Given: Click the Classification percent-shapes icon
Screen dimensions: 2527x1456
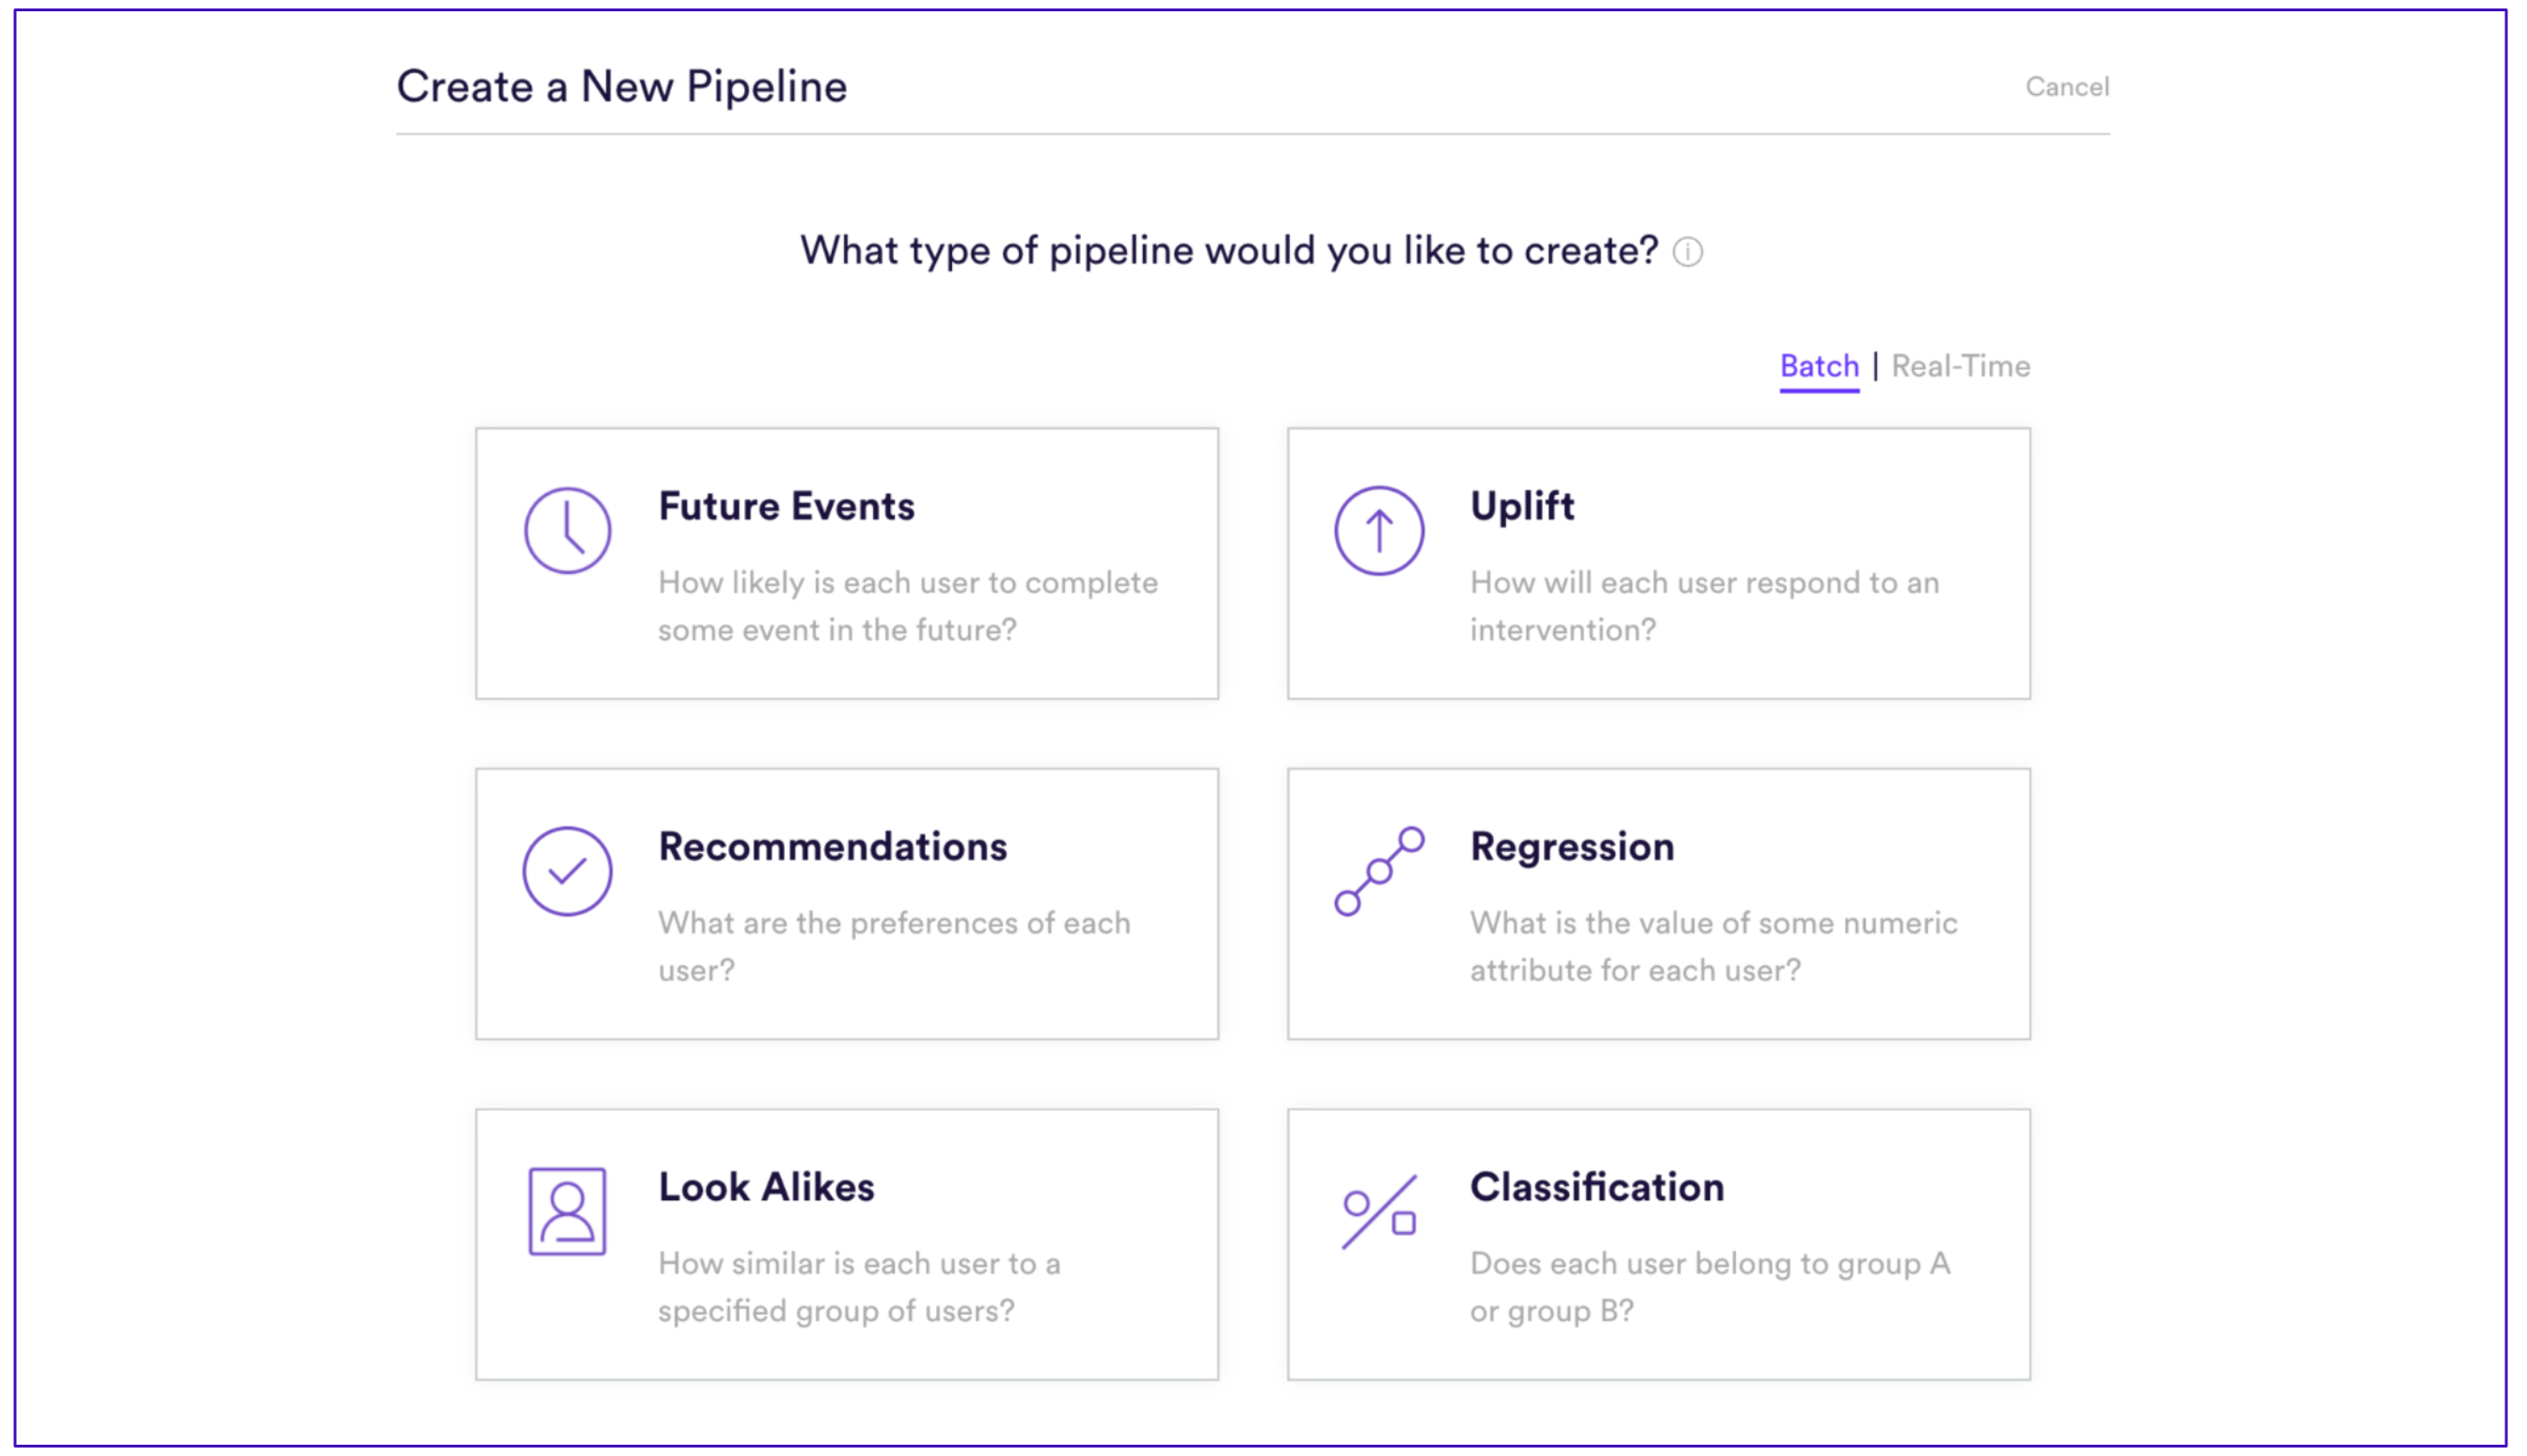Looking at the screenshot, I should [x=1379, y=1211].
